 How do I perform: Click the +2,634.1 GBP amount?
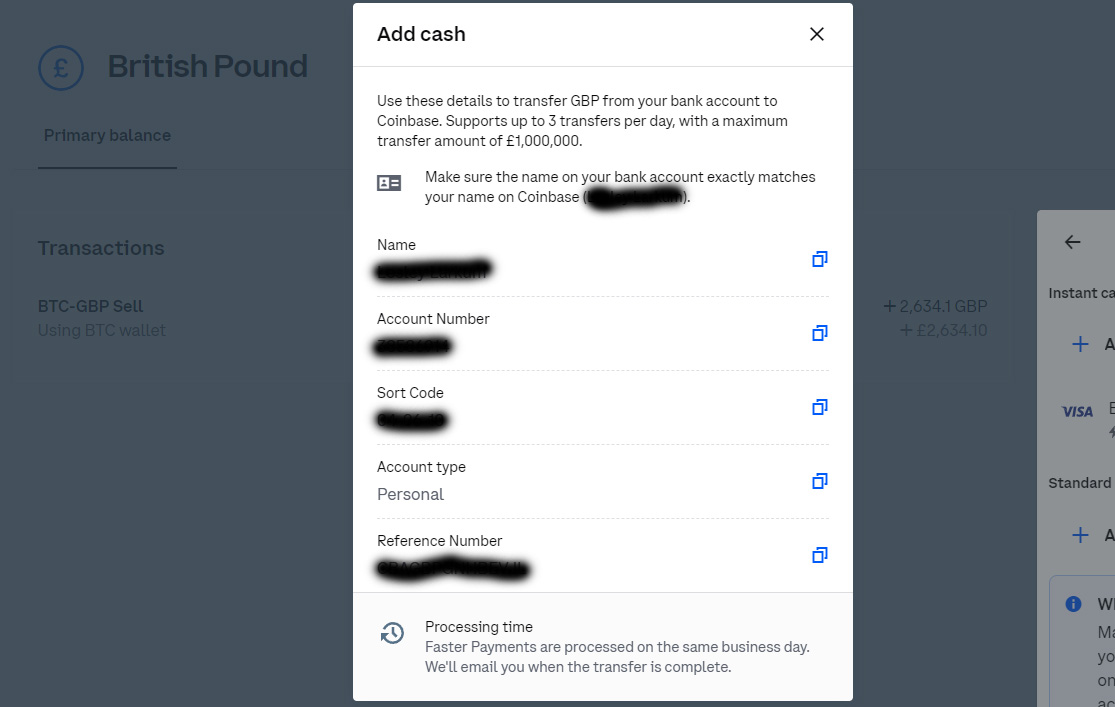(935, 307)
